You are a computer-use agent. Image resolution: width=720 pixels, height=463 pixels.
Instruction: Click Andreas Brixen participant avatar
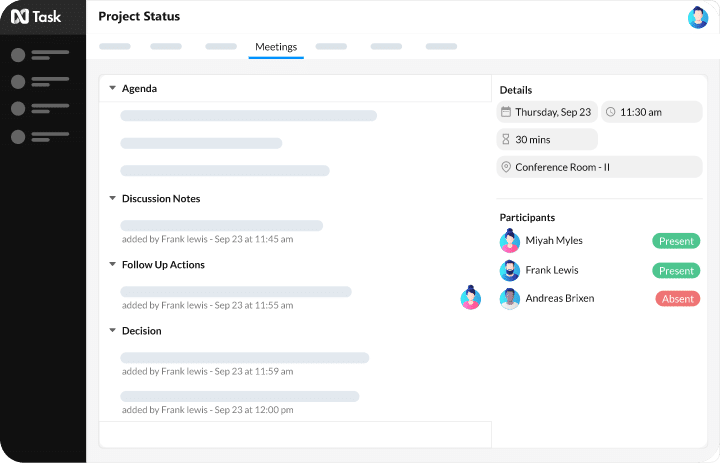click(x=510, y=298)
